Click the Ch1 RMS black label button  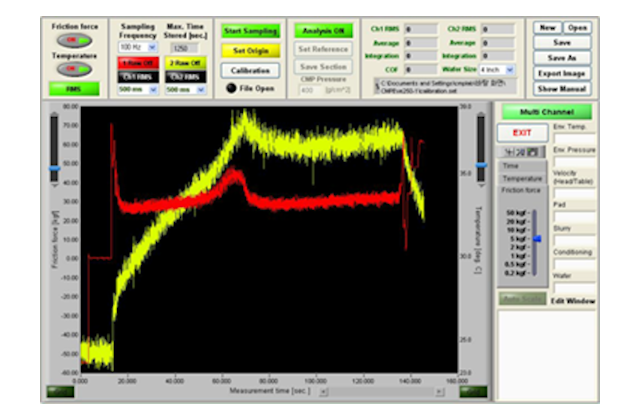coord(136,76)
